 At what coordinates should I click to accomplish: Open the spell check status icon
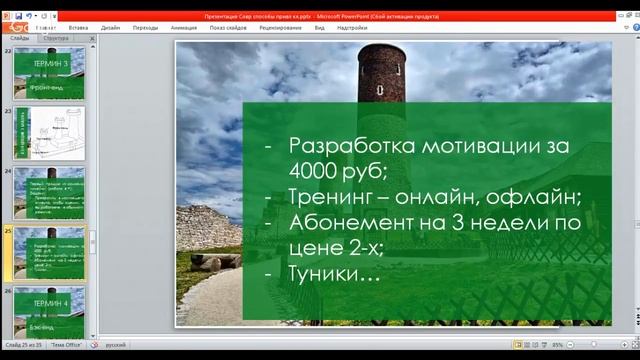pyautogui.click(x=95, y=345)
